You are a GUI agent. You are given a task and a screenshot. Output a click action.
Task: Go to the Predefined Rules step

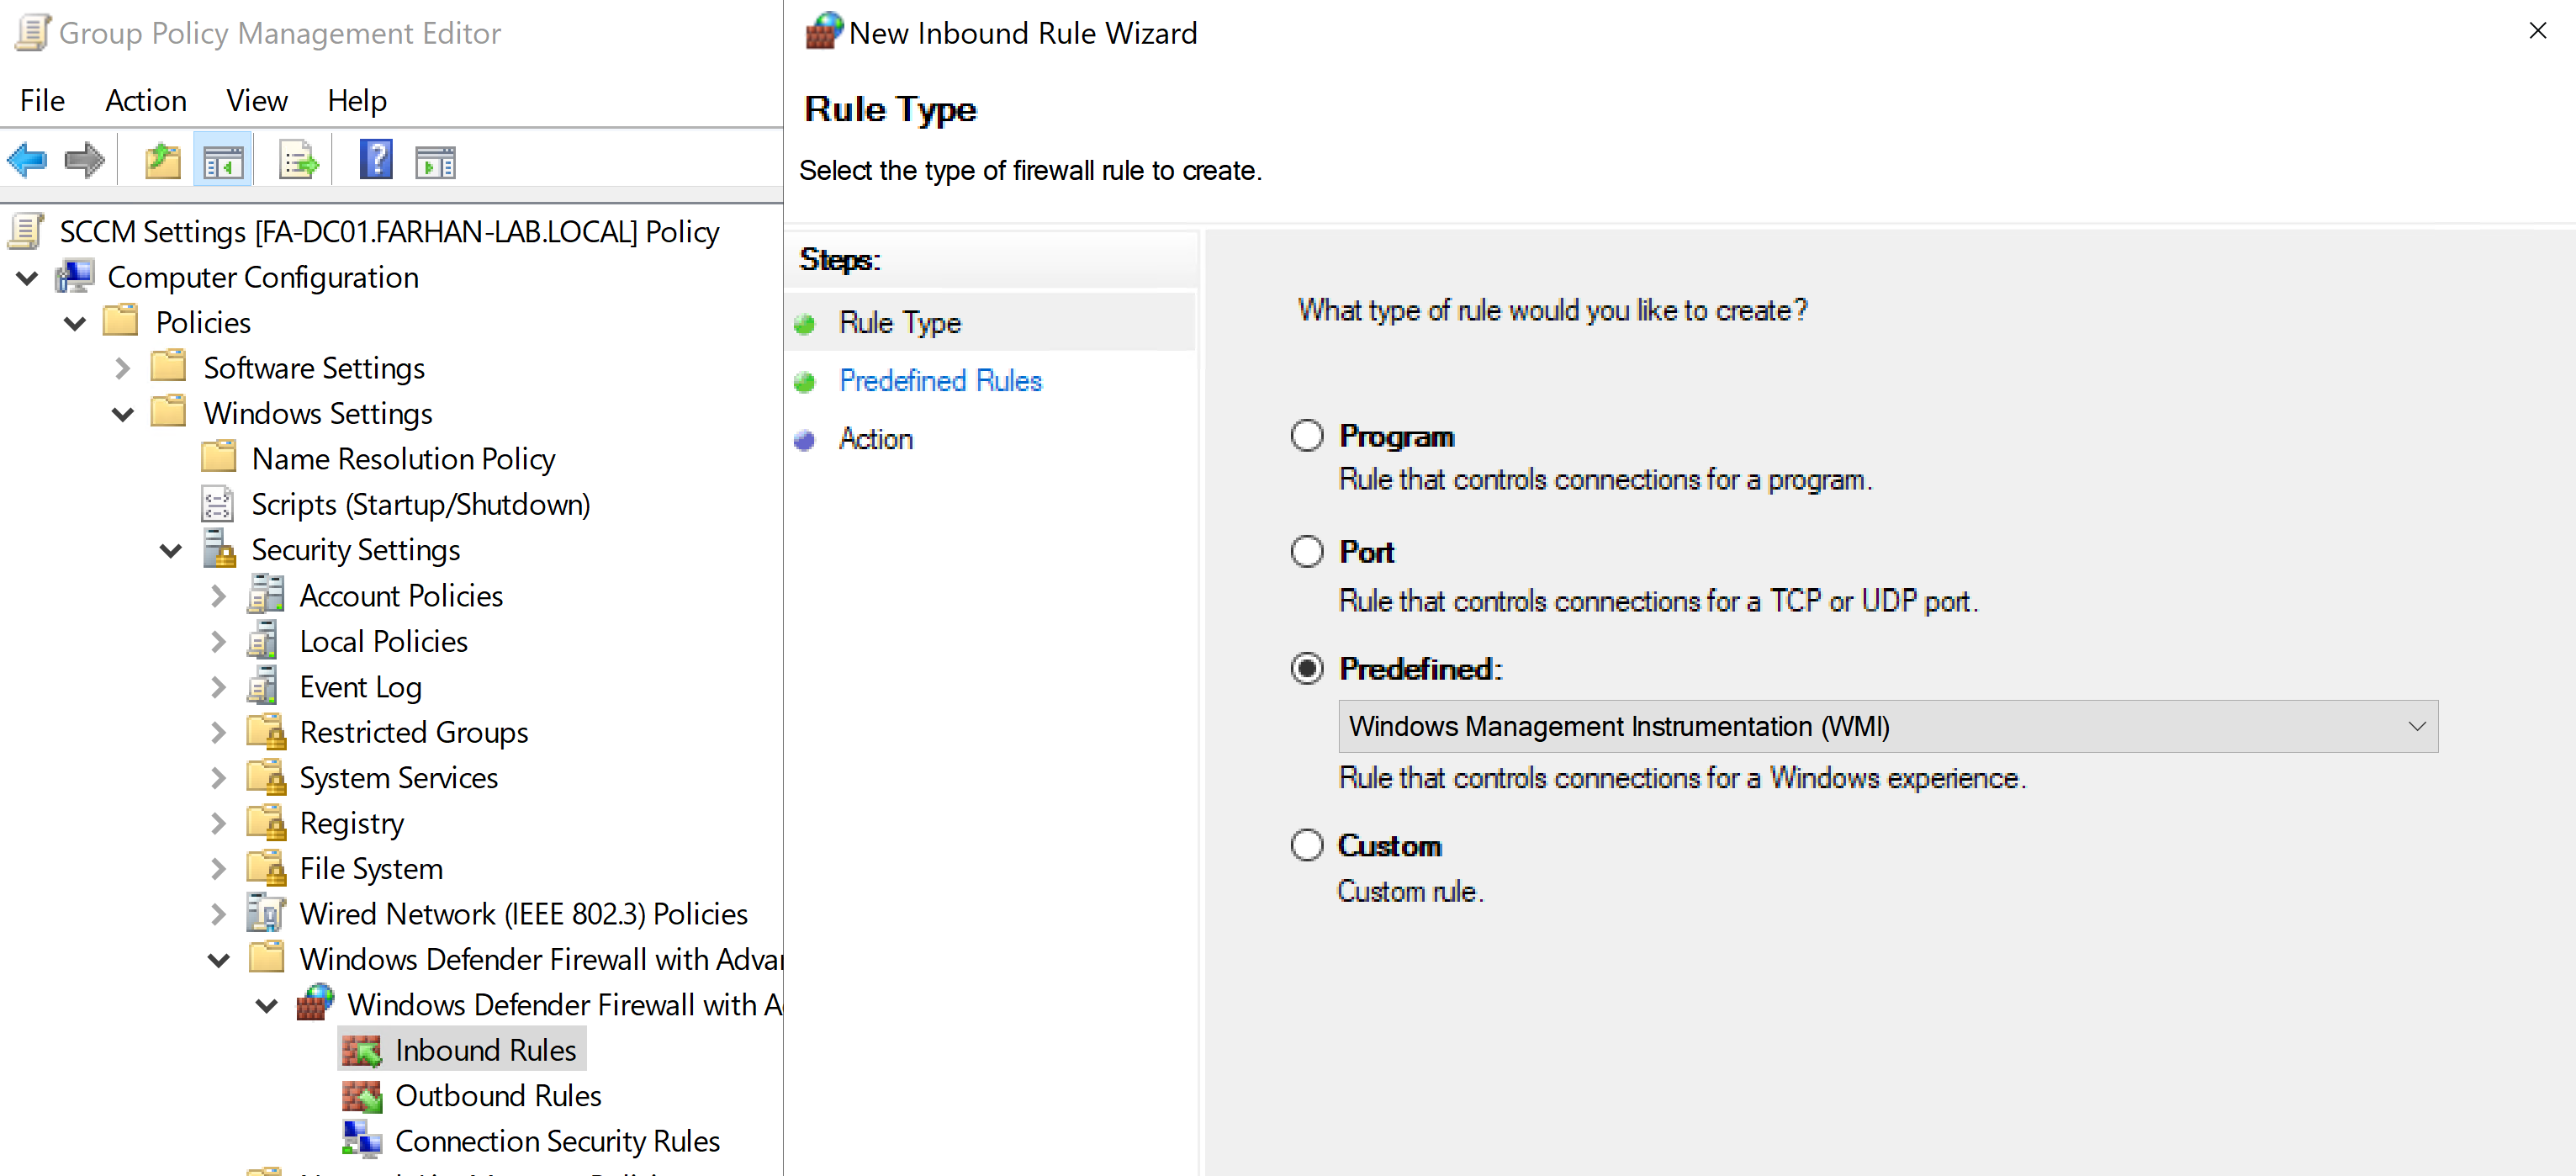click(940, 381)
